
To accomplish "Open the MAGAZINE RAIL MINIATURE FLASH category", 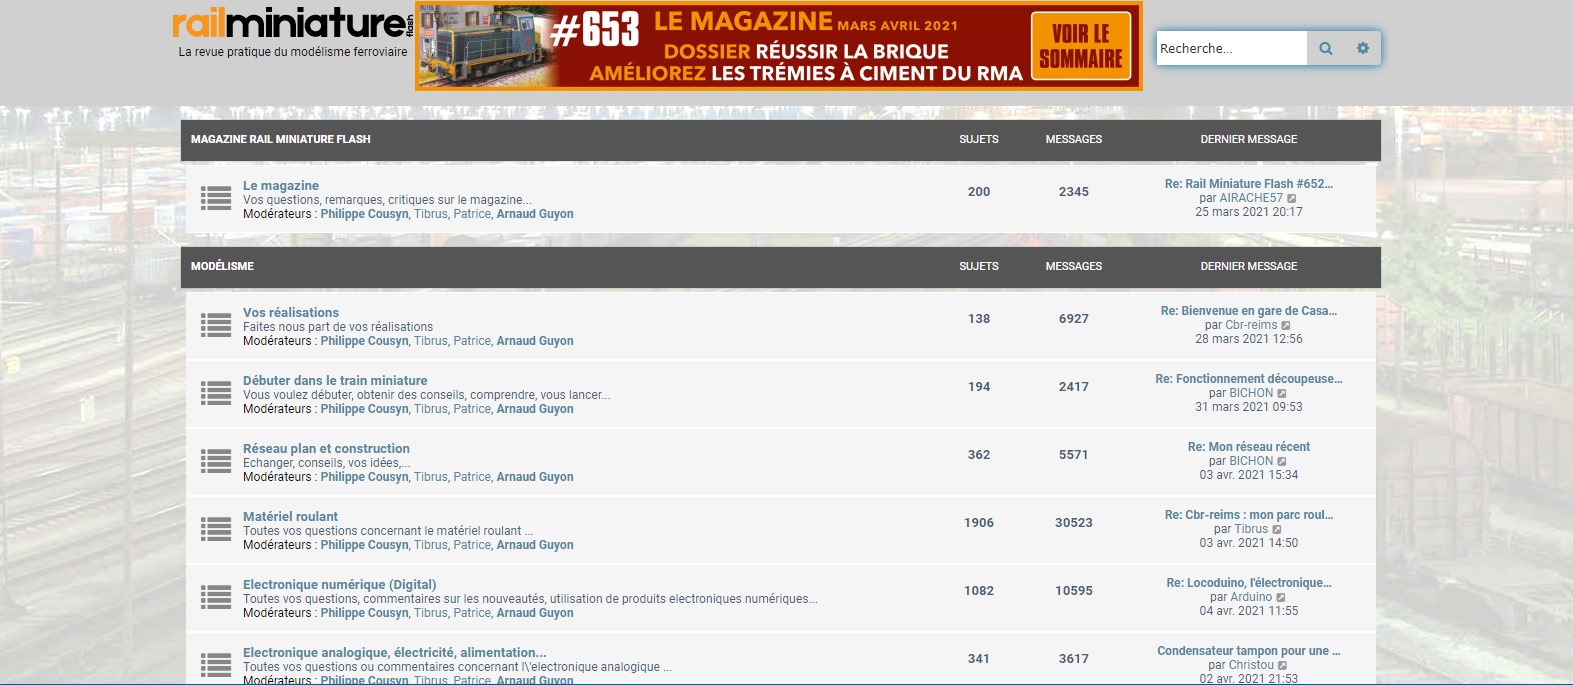I will [x=281, y=139].
